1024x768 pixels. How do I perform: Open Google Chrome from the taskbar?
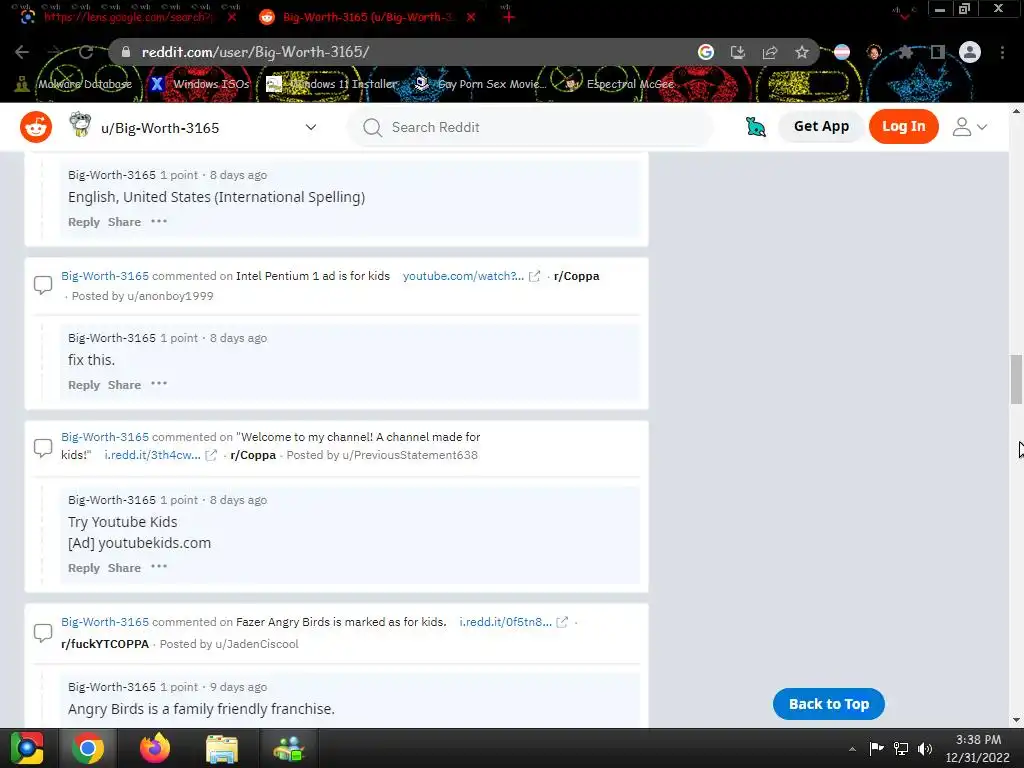click(88, 748)
